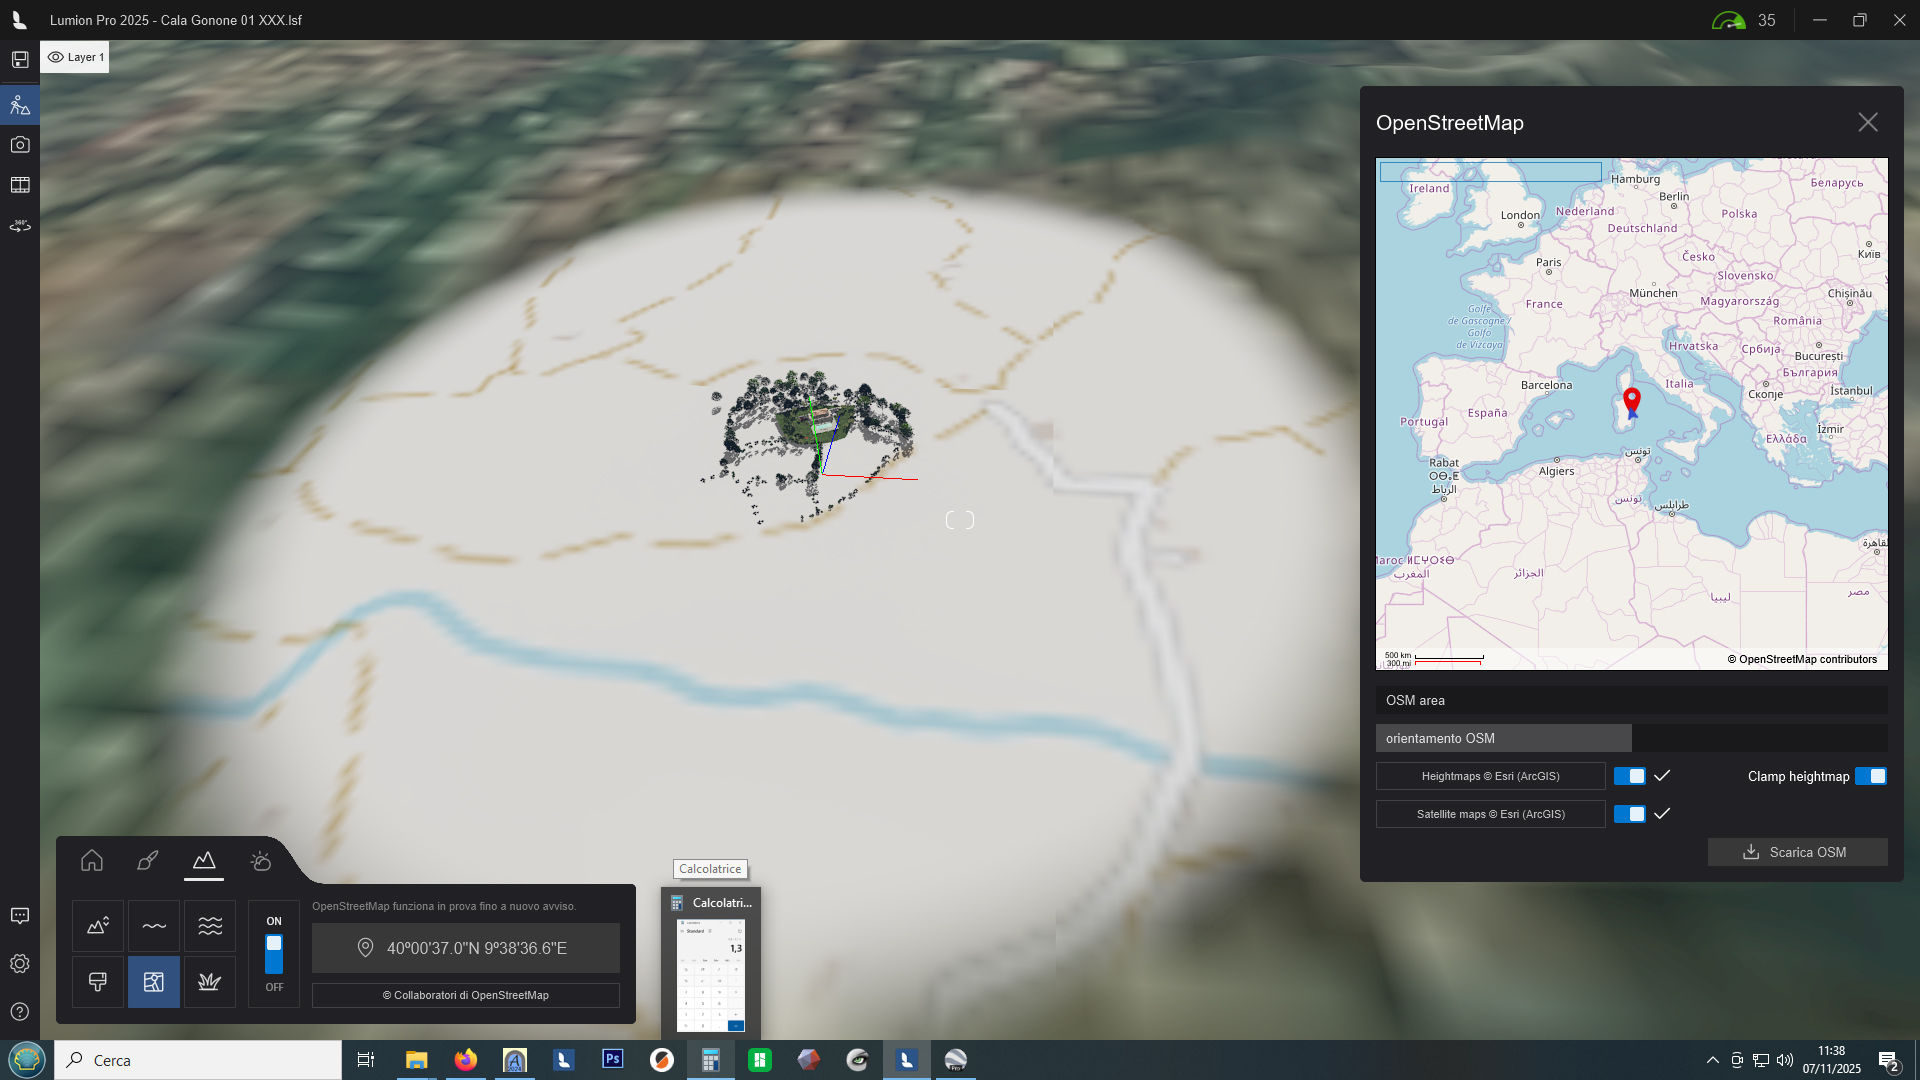Select the OpenStreetMap tool icon
Viewport: 1920px width, 1080px height.
(154, 982)
